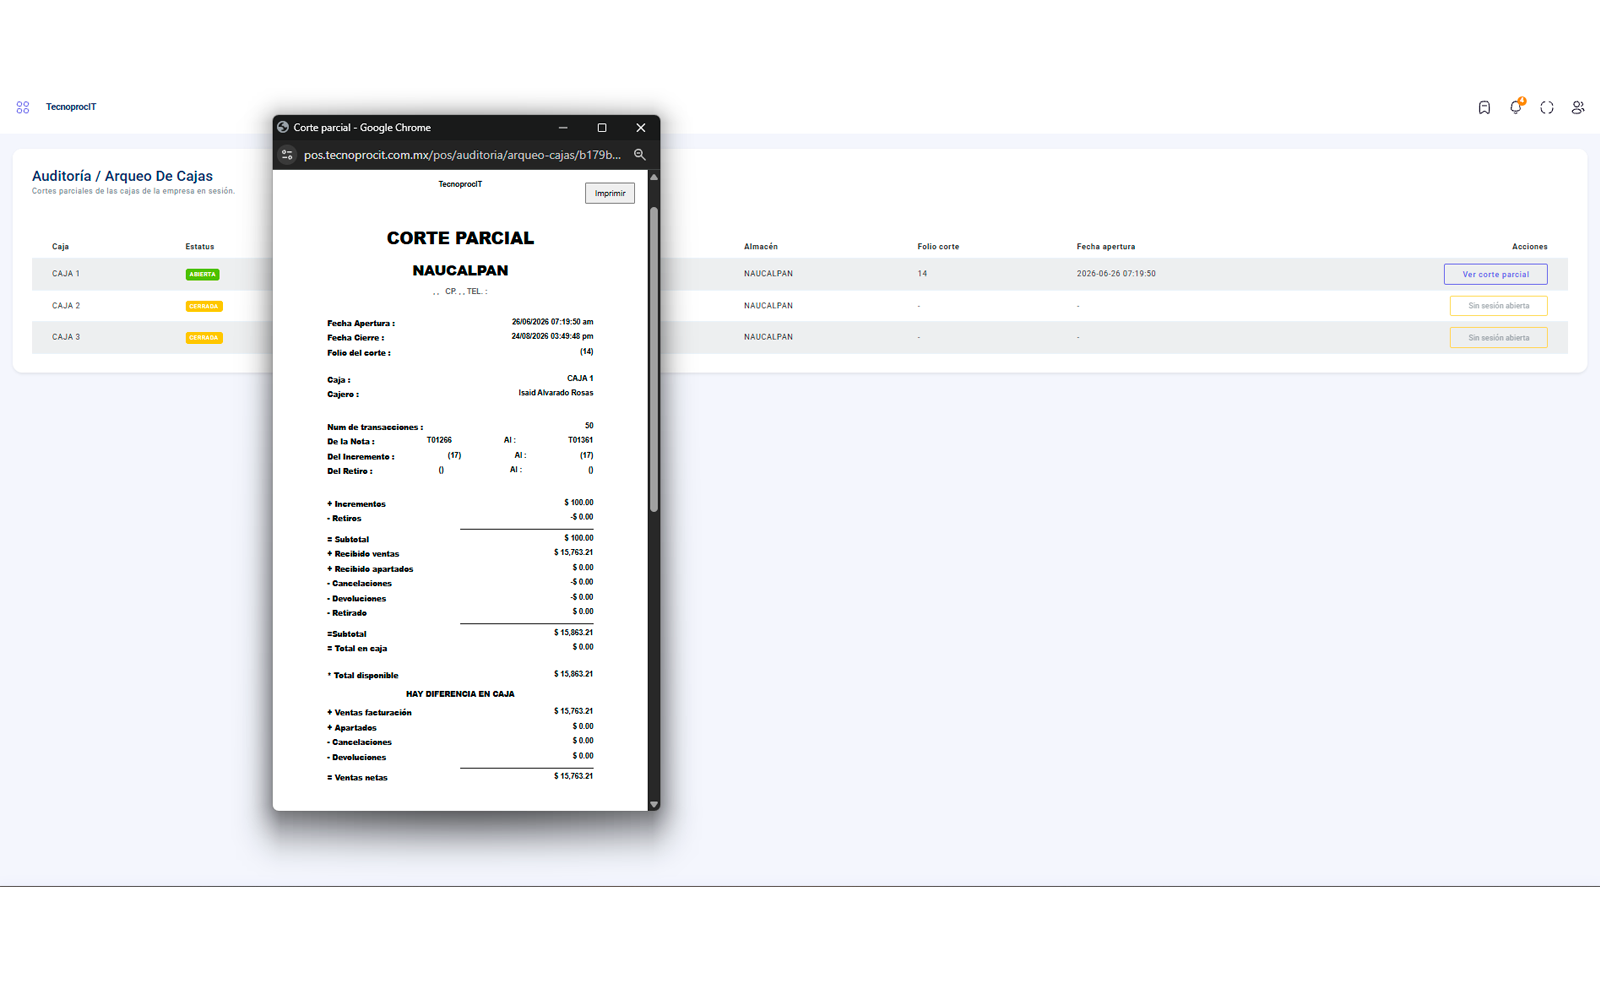Click the CAJA 2 cell in table
This screenshot has width=1600, height=1000.
pyautogui.click(x=66, y=306)
